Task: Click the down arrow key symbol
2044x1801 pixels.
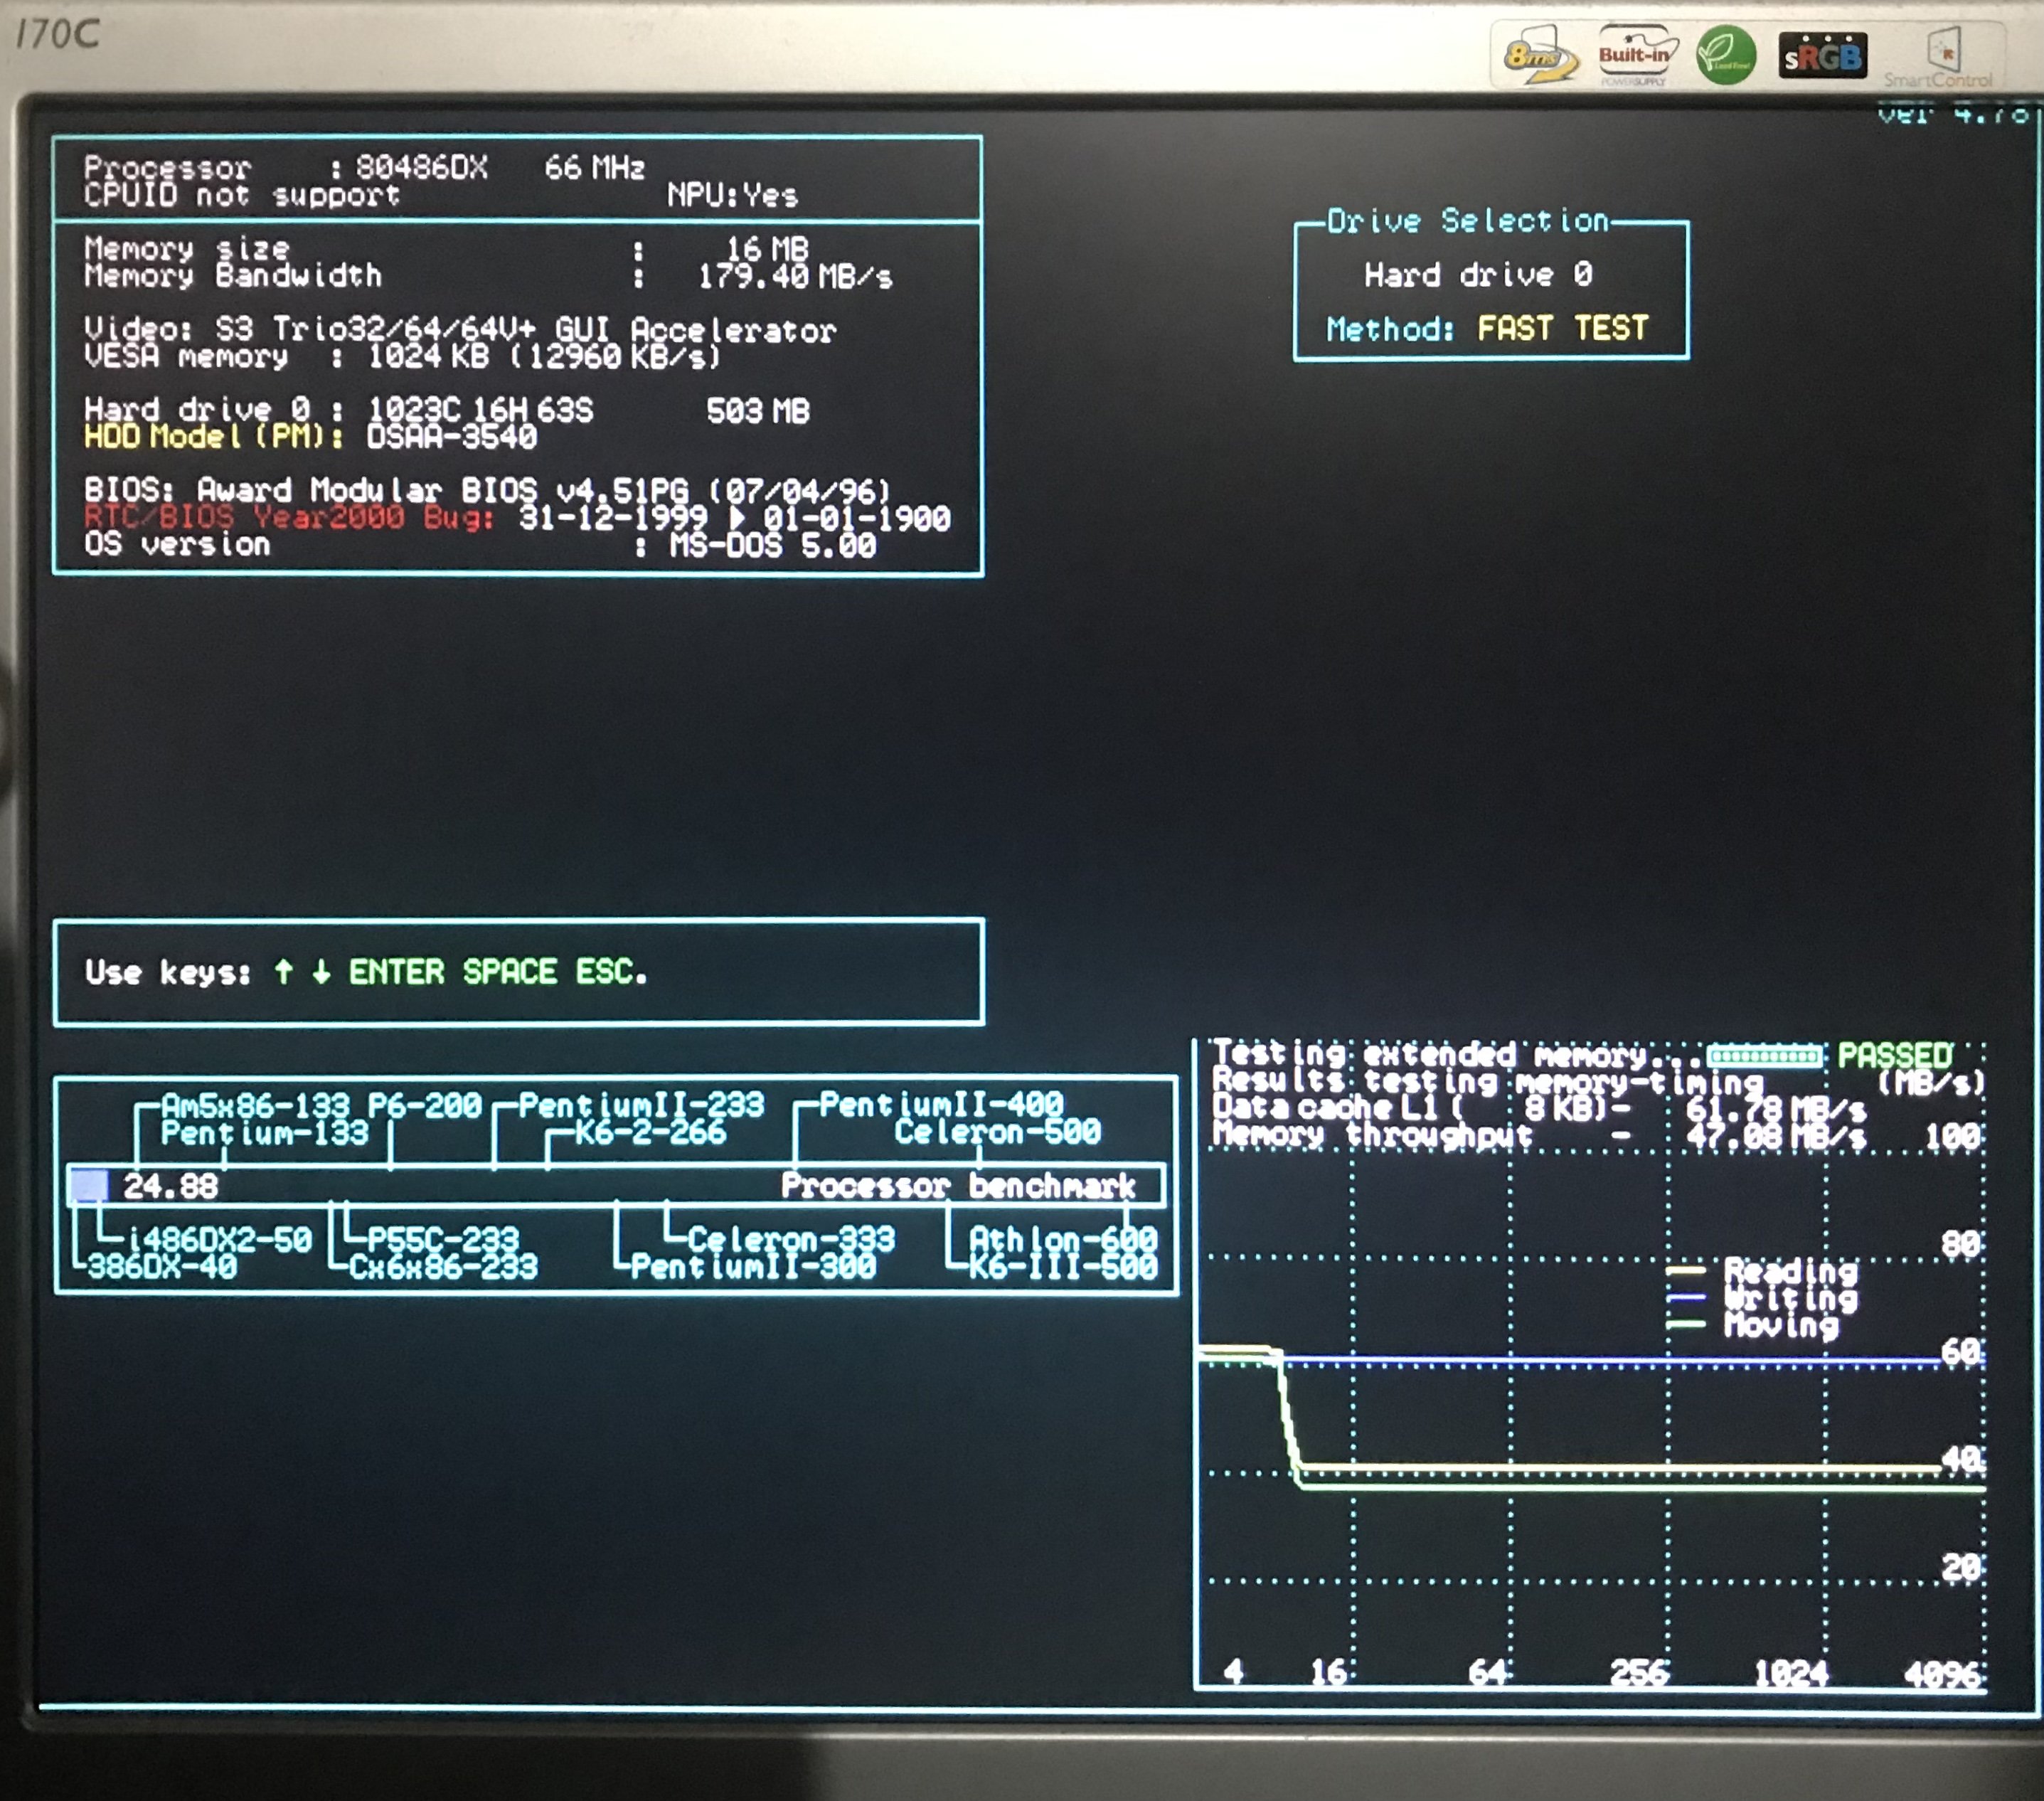Action: coord(321,971)
